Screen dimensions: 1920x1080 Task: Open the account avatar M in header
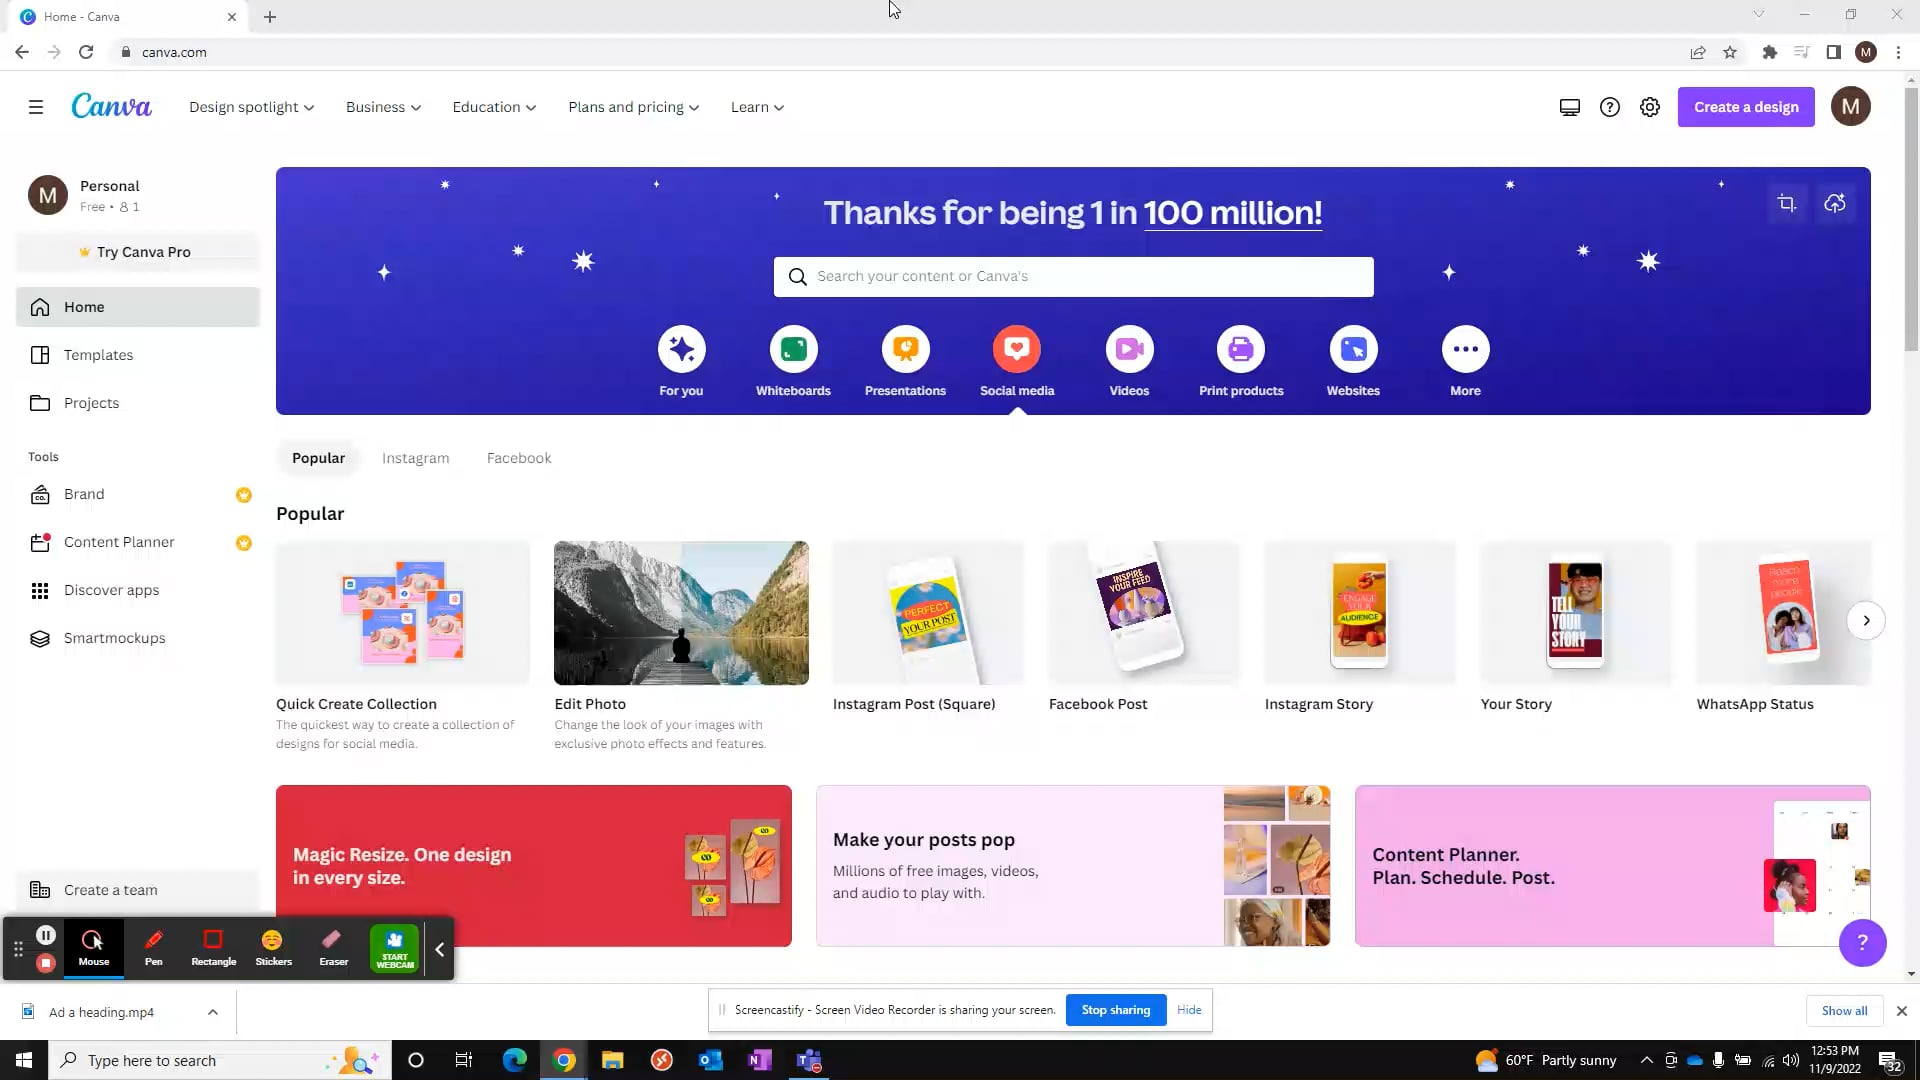point(1851,106)
